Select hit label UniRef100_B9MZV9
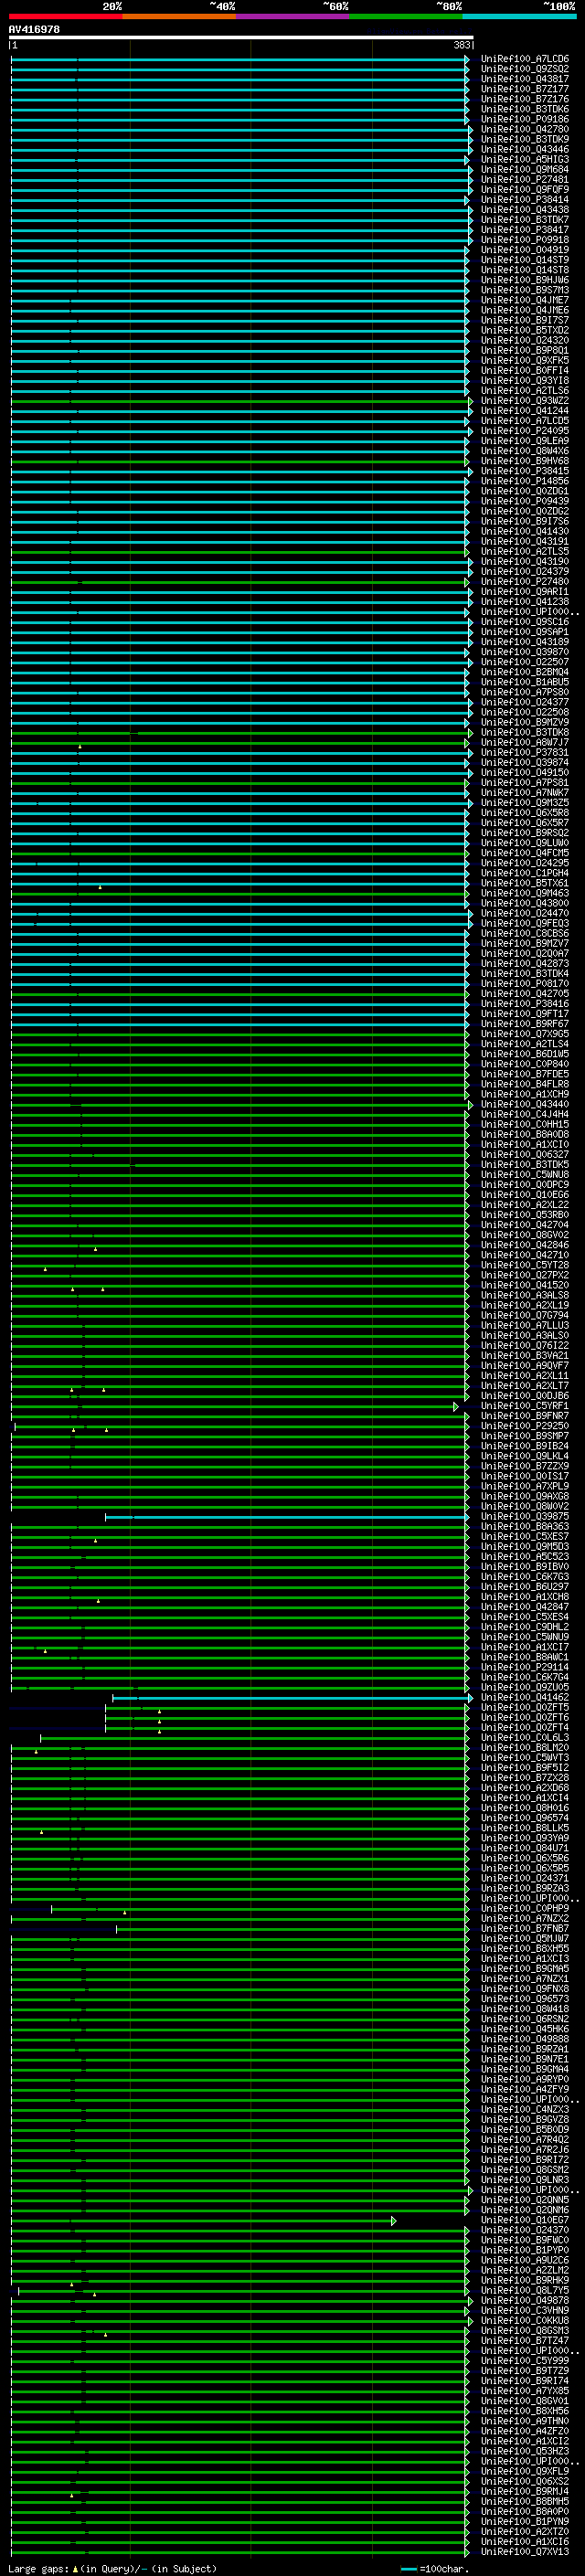The image size is (585, 2576). 524,722
